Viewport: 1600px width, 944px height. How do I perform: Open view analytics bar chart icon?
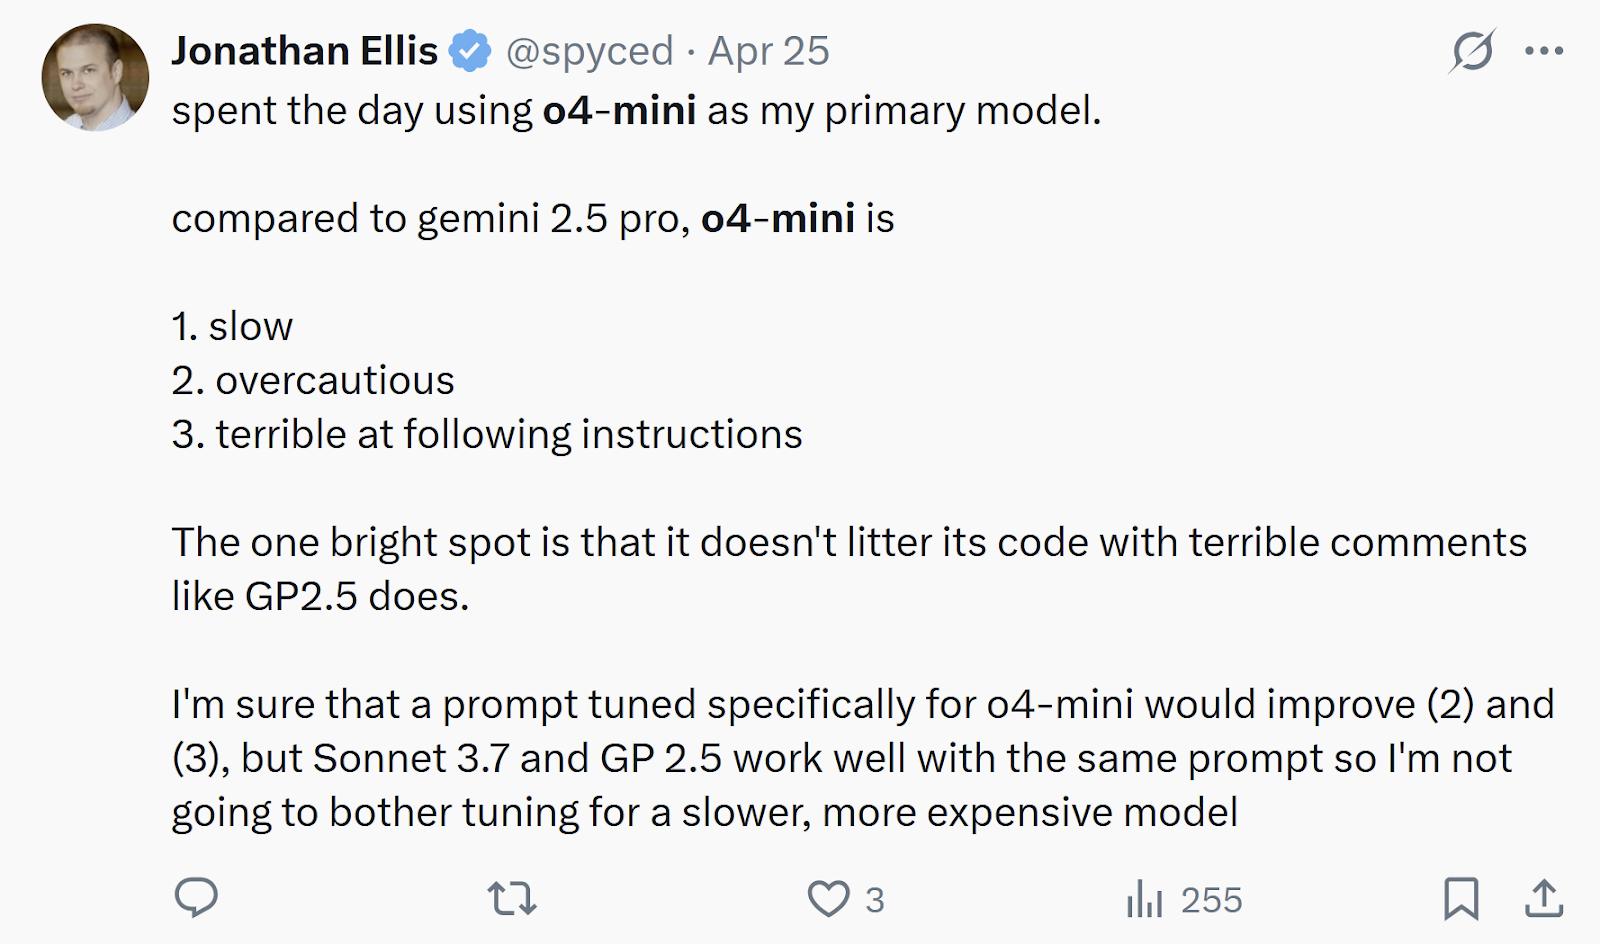point(1144,898)
